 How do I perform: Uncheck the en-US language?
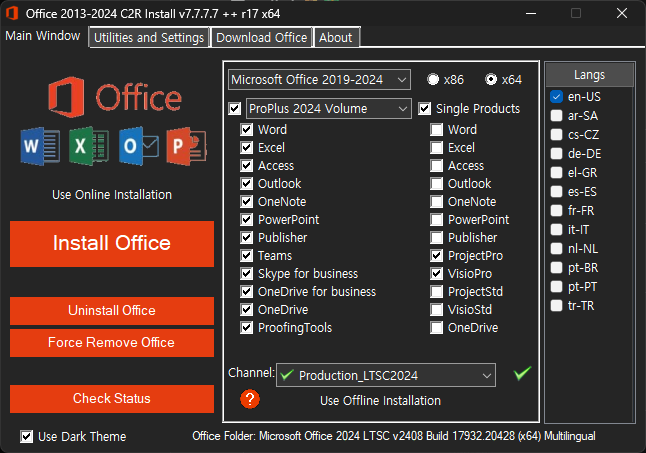(x=556, y=97)
